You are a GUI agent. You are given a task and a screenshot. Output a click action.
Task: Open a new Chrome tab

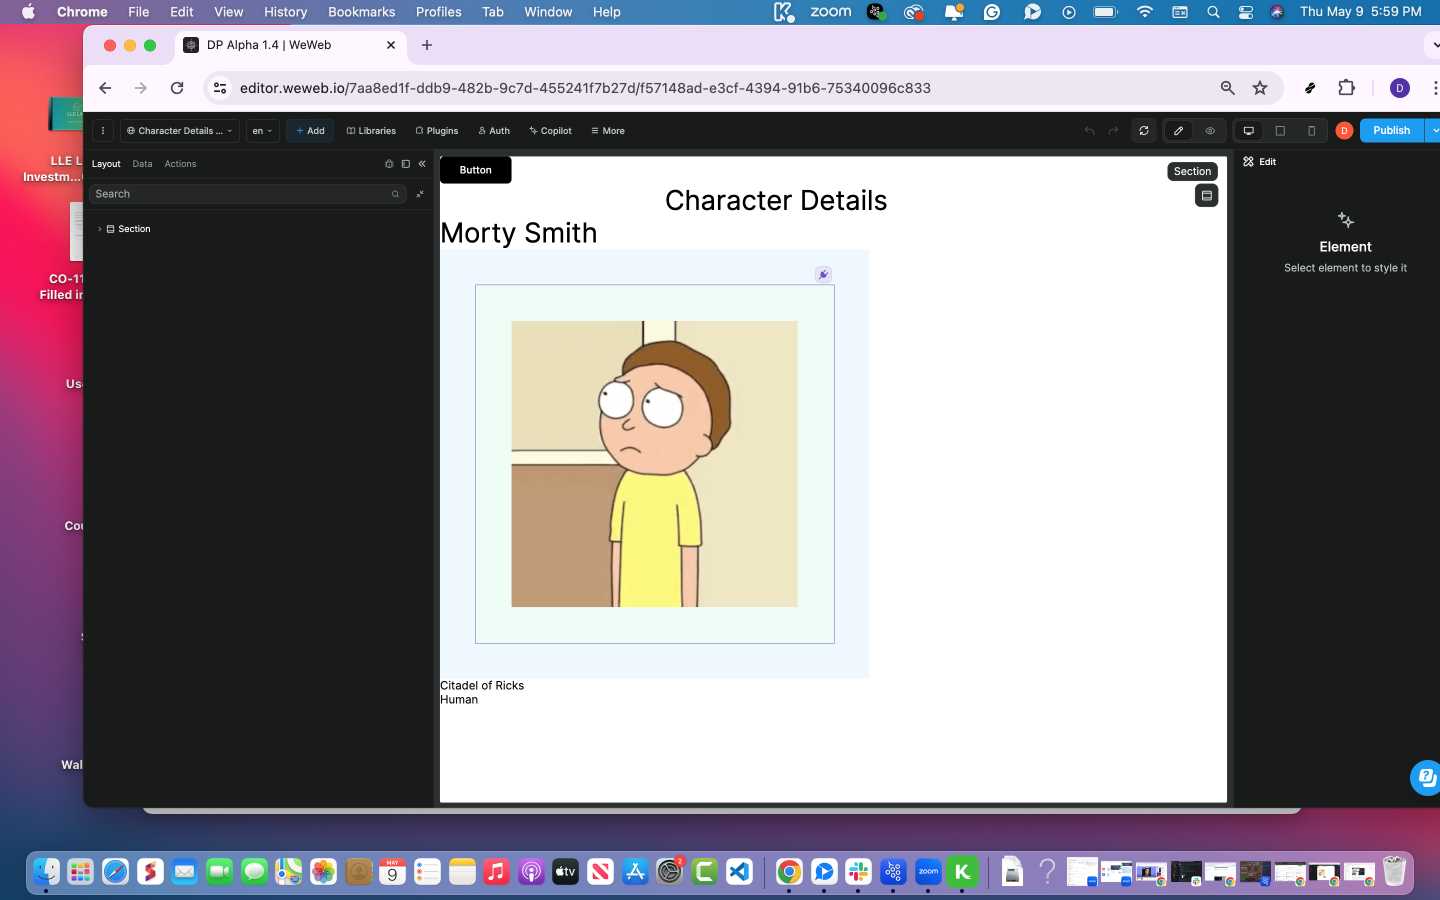point(427,45)
